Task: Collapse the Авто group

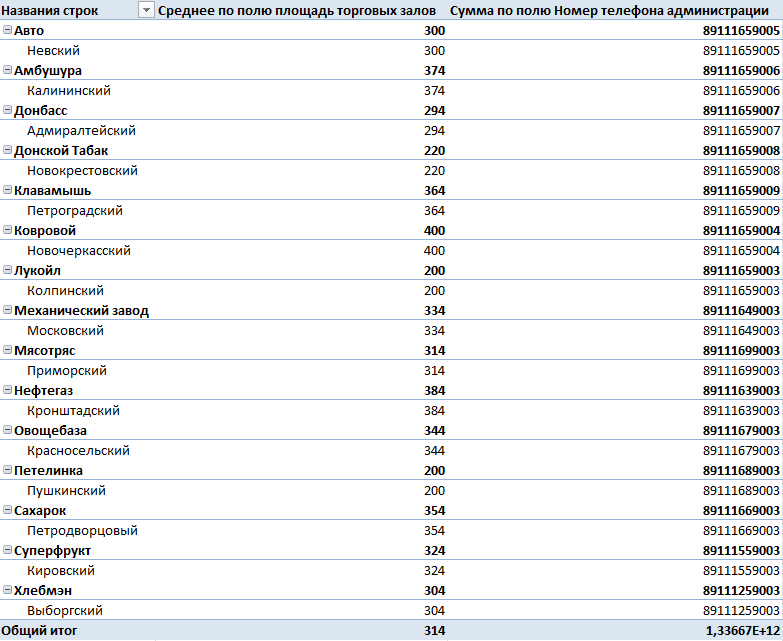Action: (7, 30)
